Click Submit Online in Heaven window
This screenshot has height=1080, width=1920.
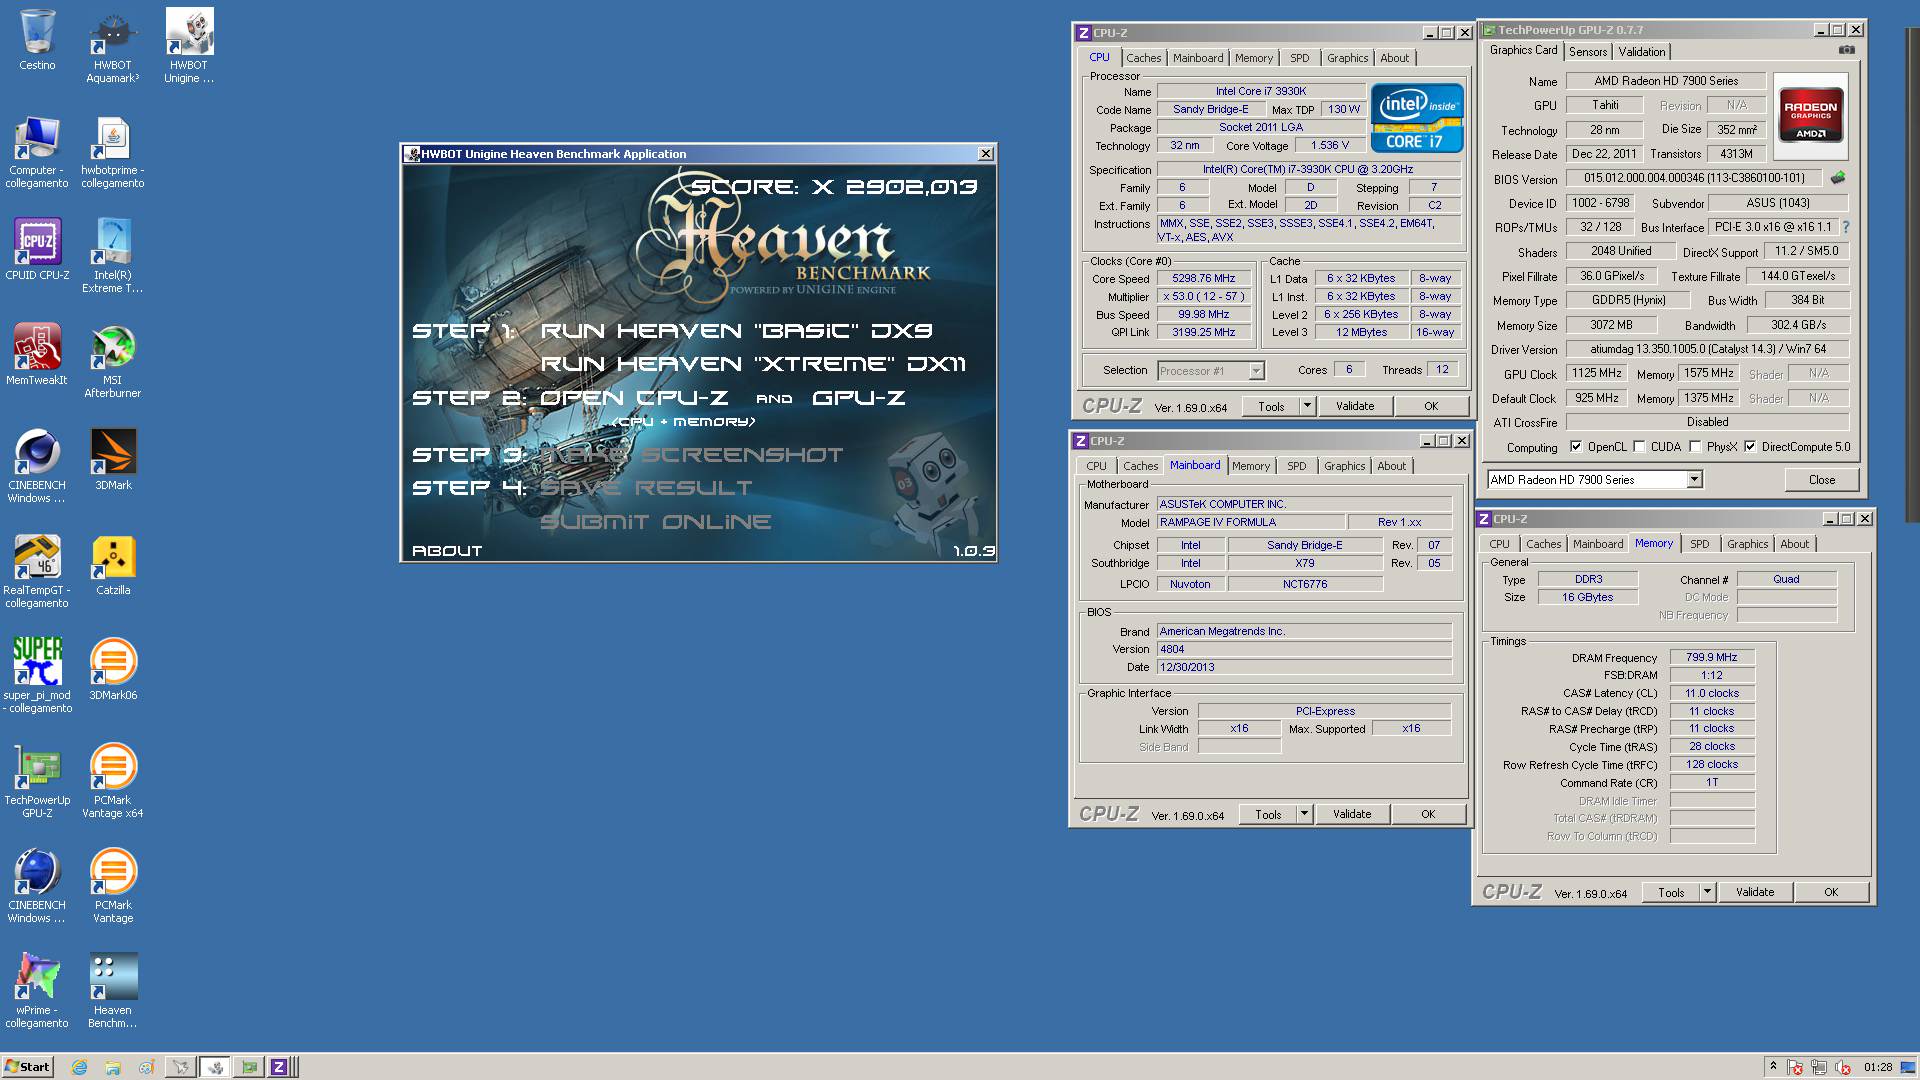tap(656, 522)
